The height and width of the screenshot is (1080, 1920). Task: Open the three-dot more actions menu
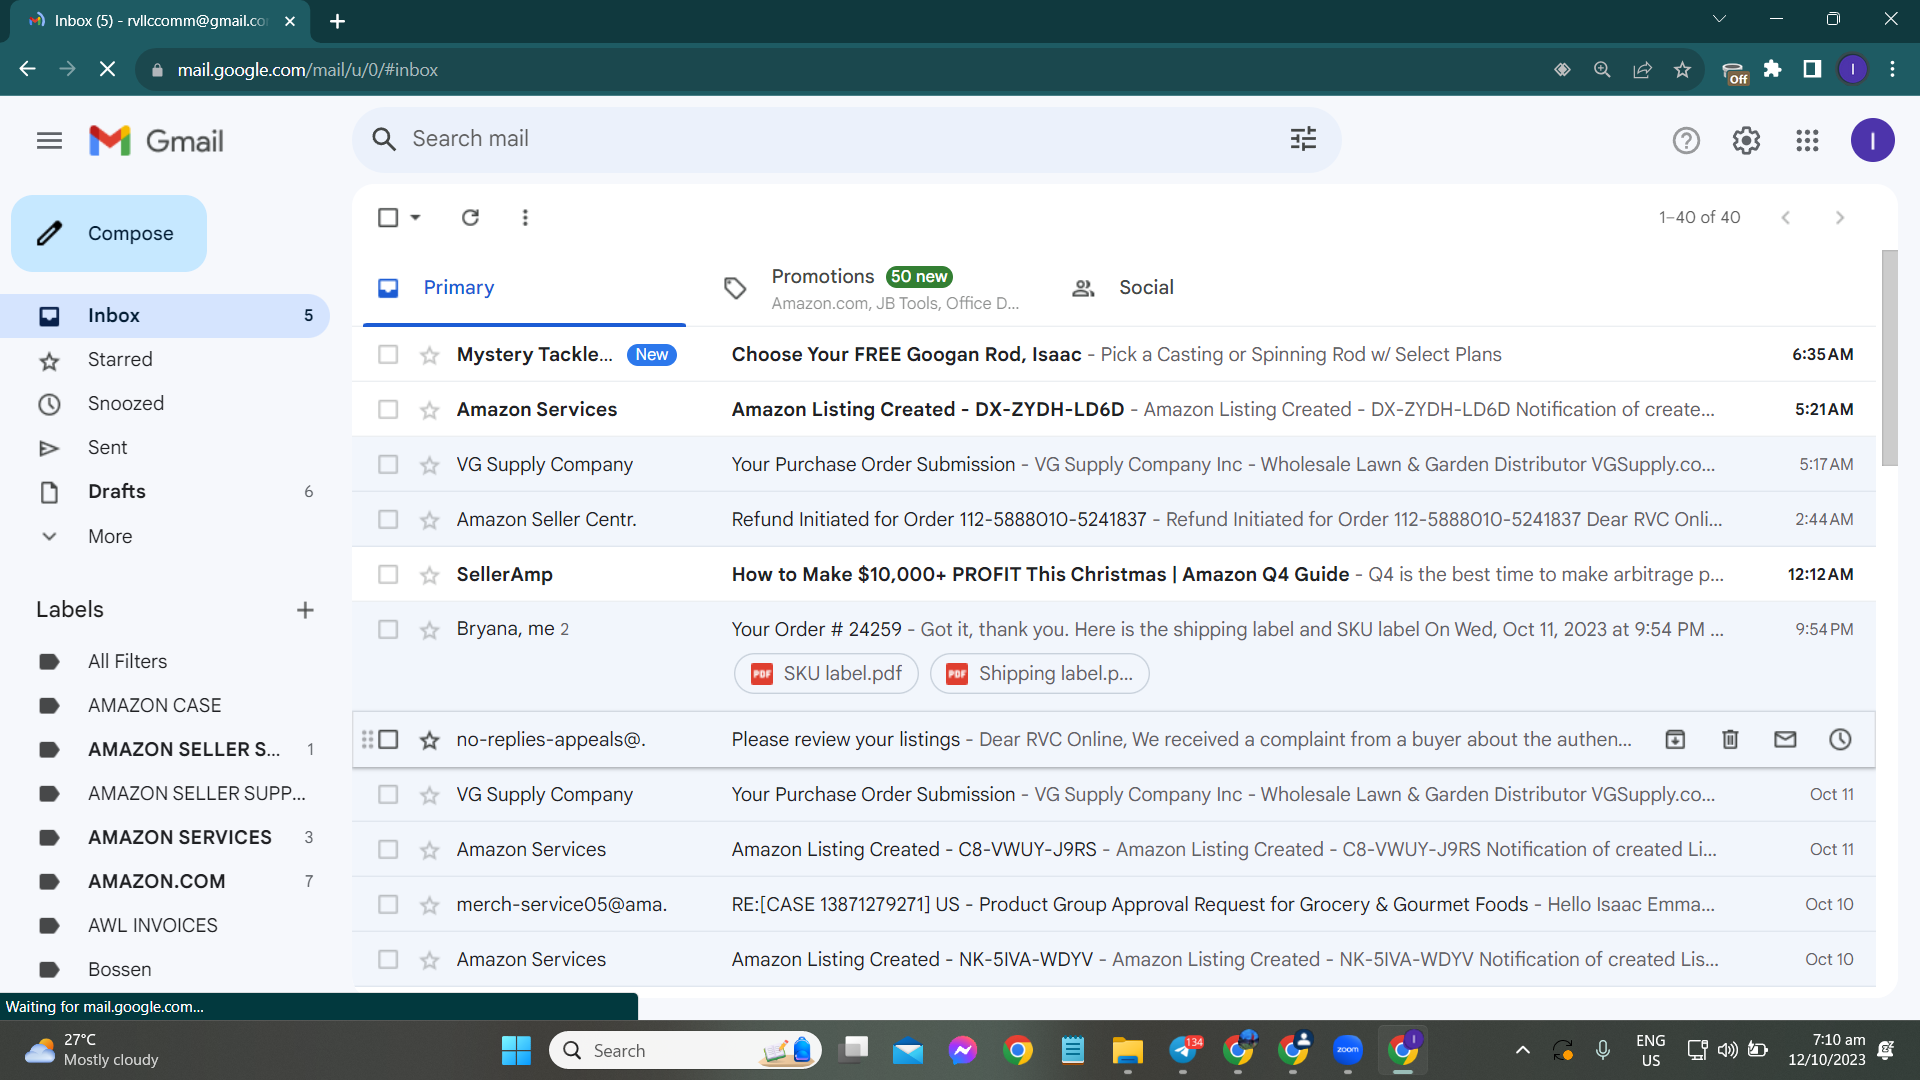click(525, 217)
